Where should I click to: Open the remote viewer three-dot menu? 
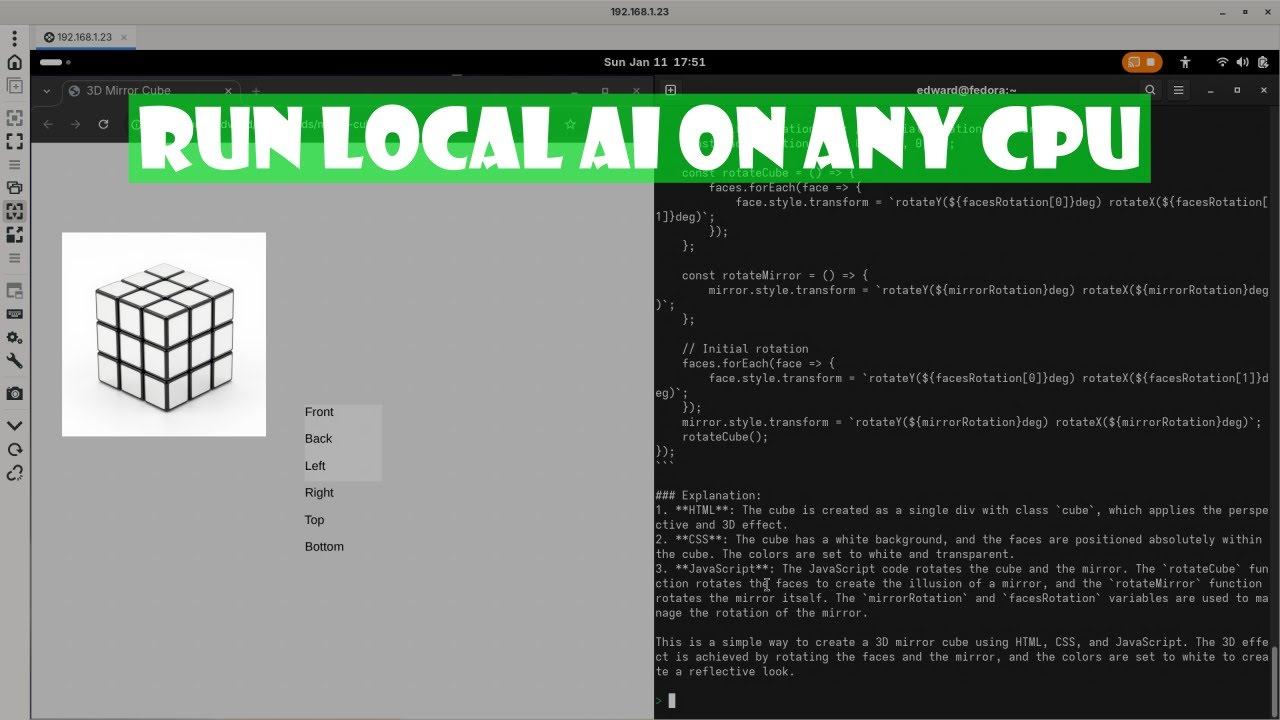tap(15, 38)
